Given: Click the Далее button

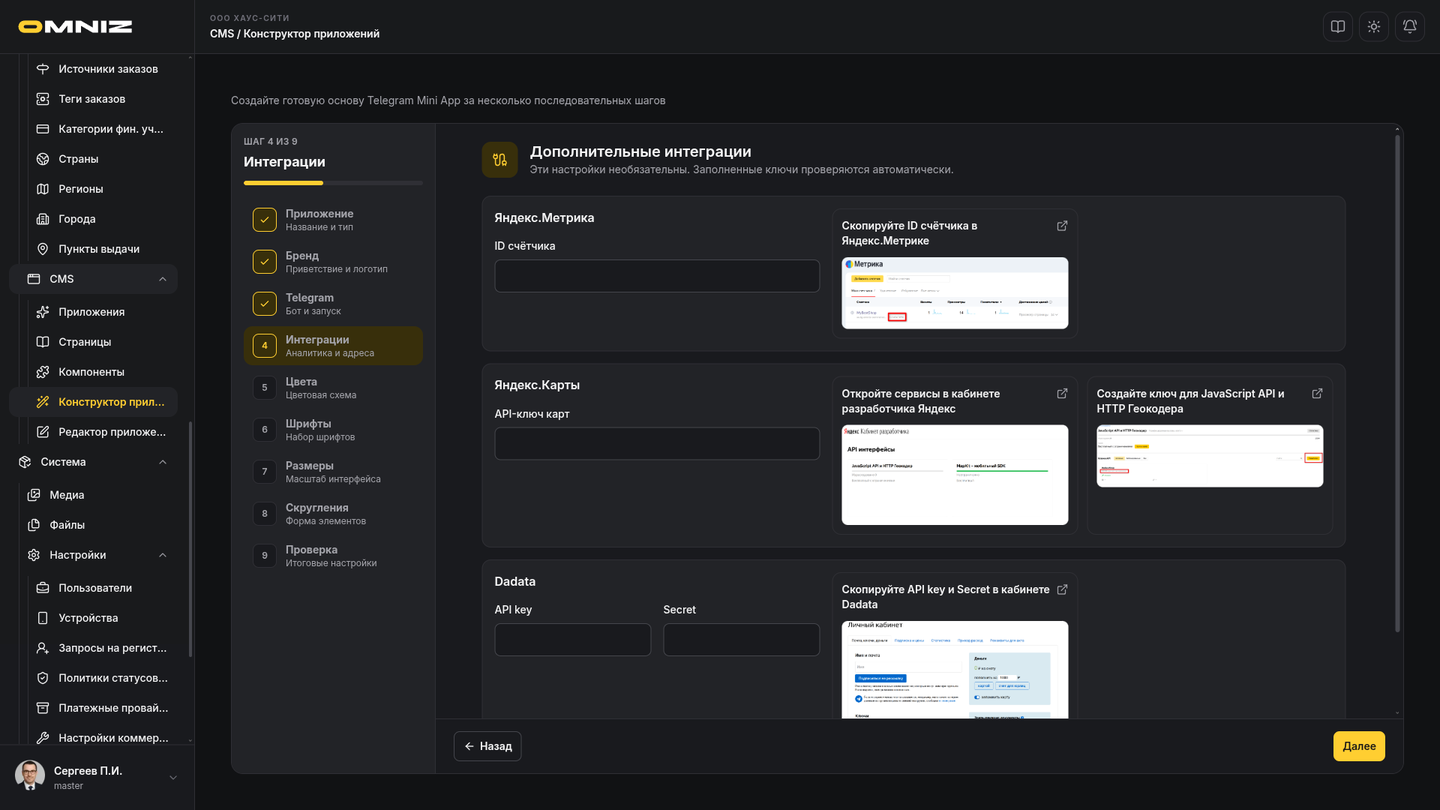Looking at the screenshot, I should pyautogui.click(x=1359, y=746).
